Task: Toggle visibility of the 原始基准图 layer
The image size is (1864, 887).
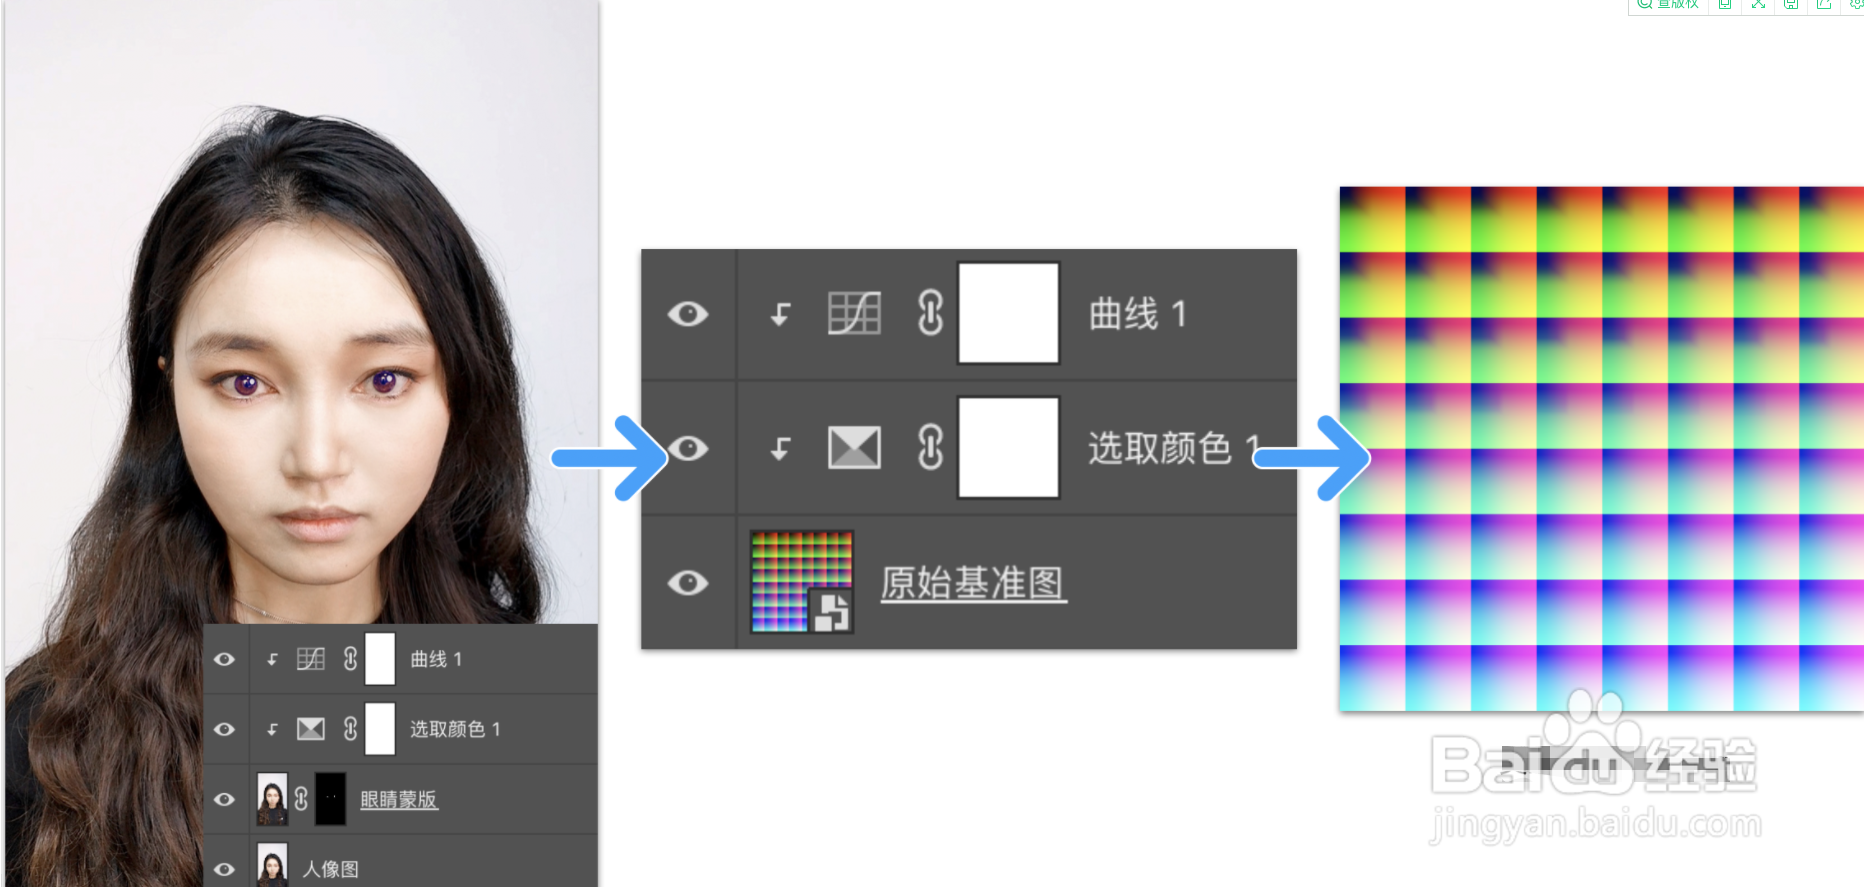Action: [688, 582]
